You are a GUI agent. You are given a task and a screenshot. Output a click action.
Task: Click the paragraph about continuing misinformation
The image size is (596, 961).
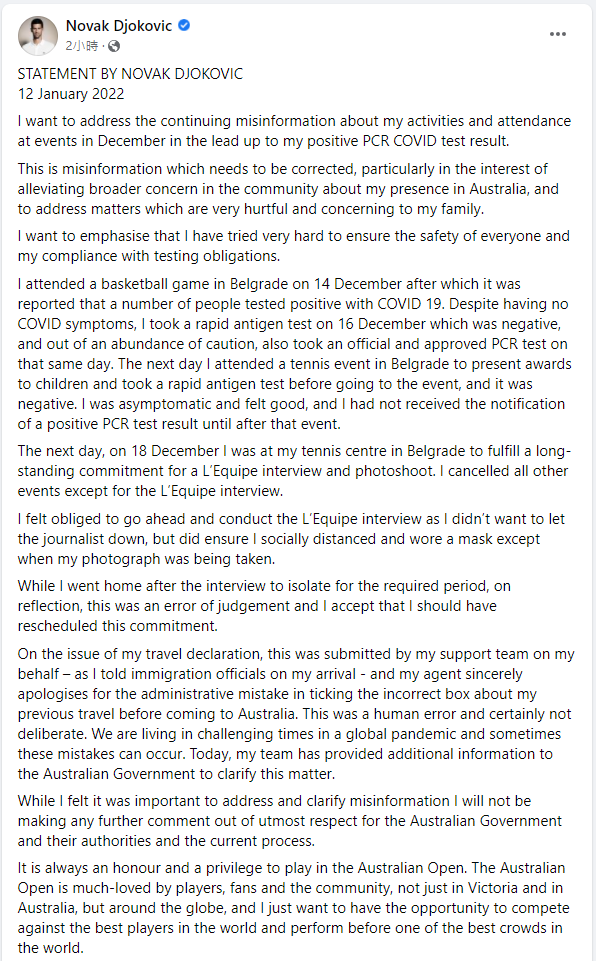[x=294, y=131]
